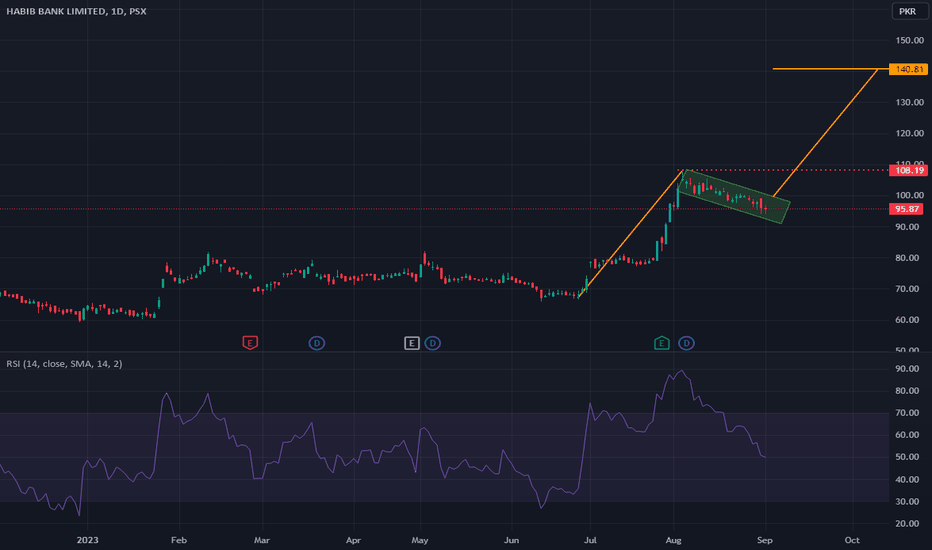Click 70.00 on the RSI scale

click(x=907, y=413)
